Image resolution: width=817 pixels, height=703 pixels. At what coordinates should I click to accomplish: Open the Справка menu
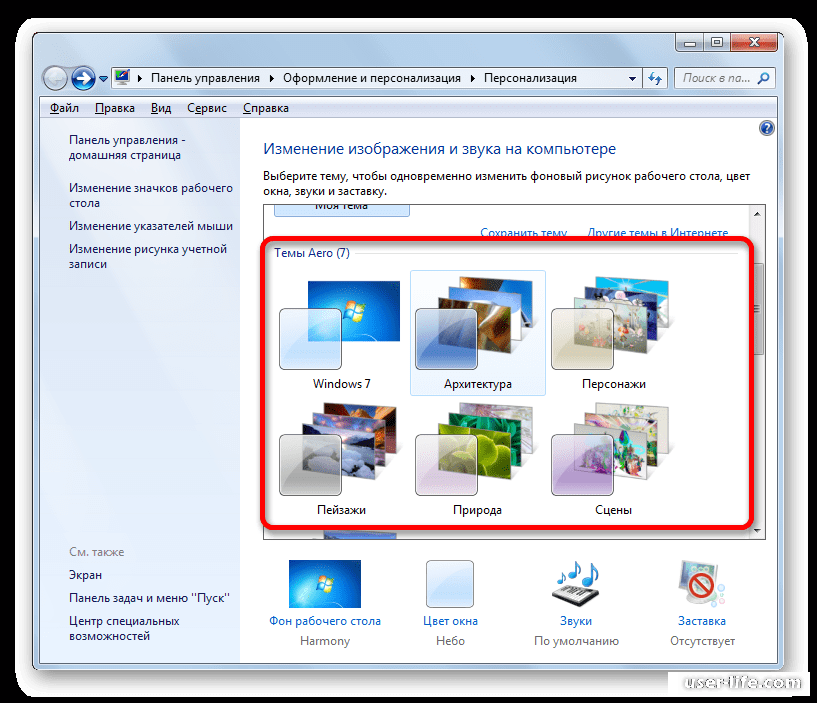click(x=266, y=108)
